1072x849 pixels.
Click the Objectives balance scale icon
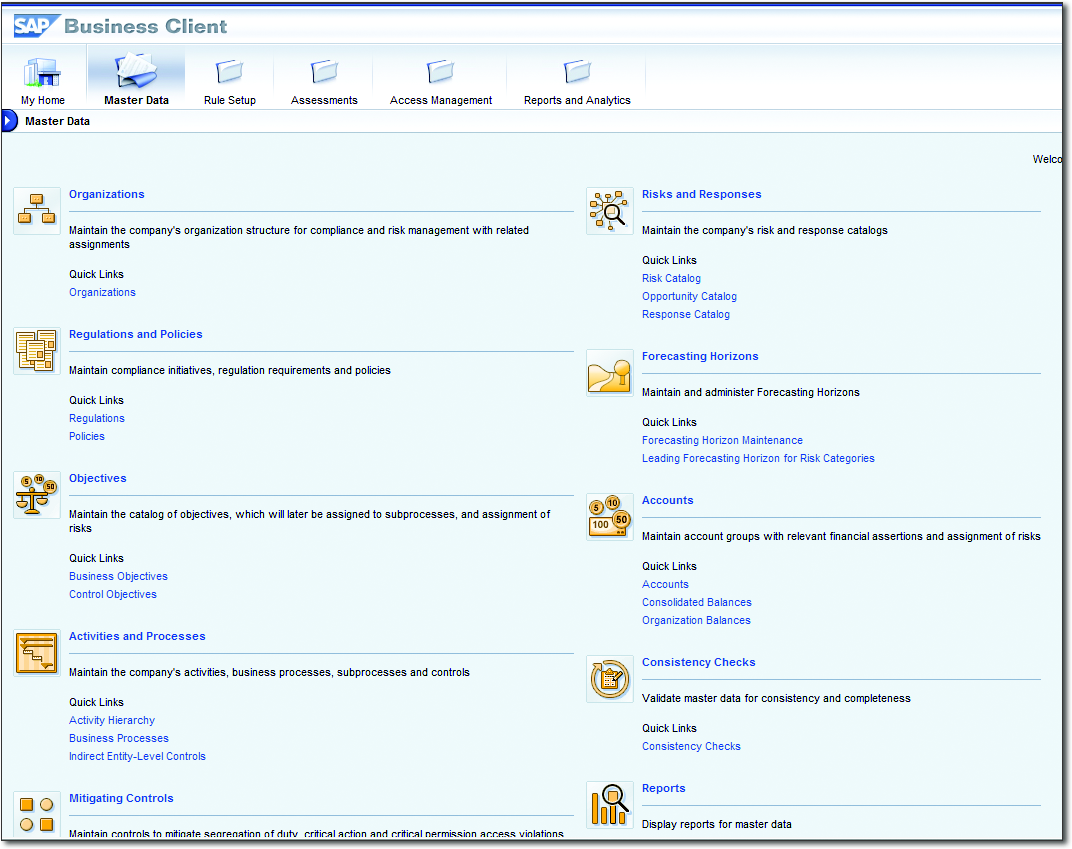[37, 495]
